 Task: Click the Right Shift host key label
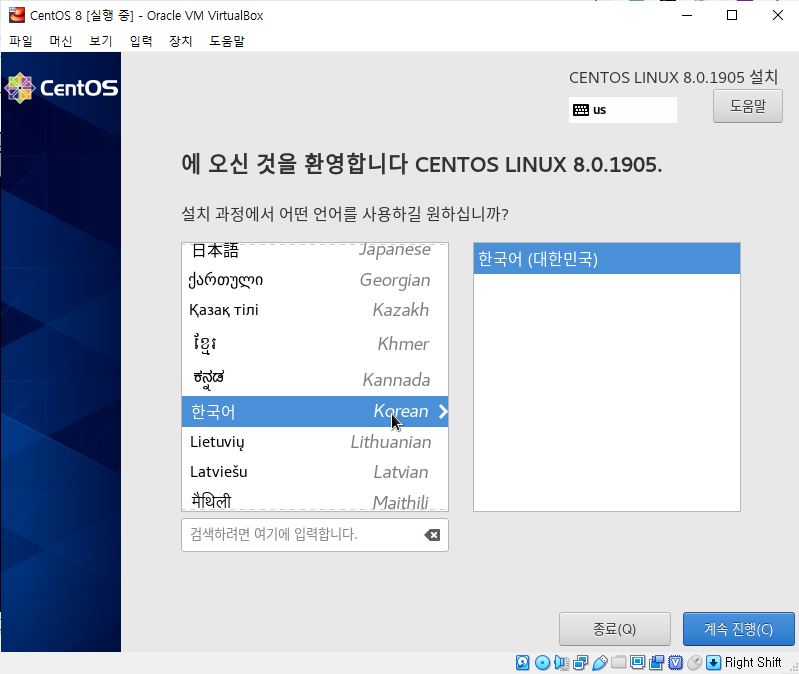pyautogui.click(x=753, y=662)
